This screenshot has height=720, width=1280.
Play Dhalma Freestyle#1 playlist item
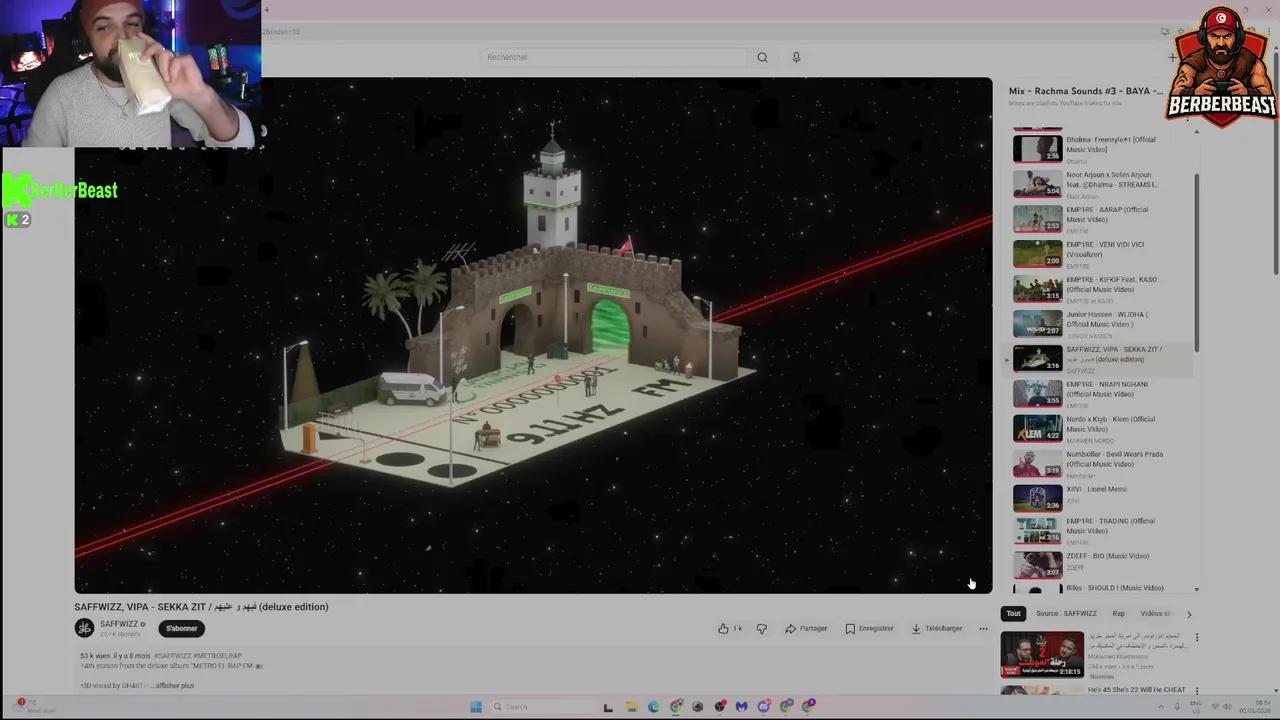[1100, 149]
